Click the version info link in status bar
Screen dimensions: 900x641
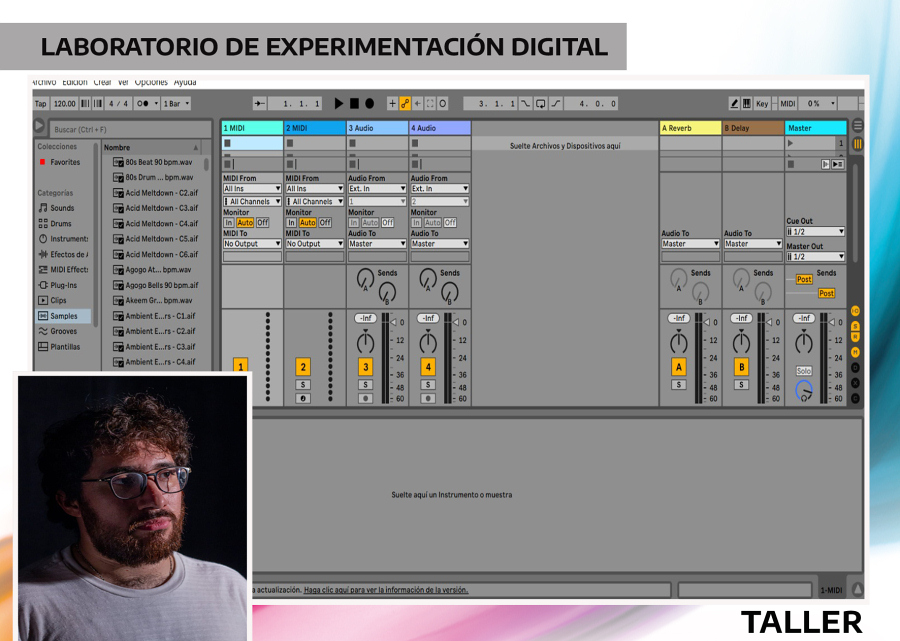pos(386,590)
